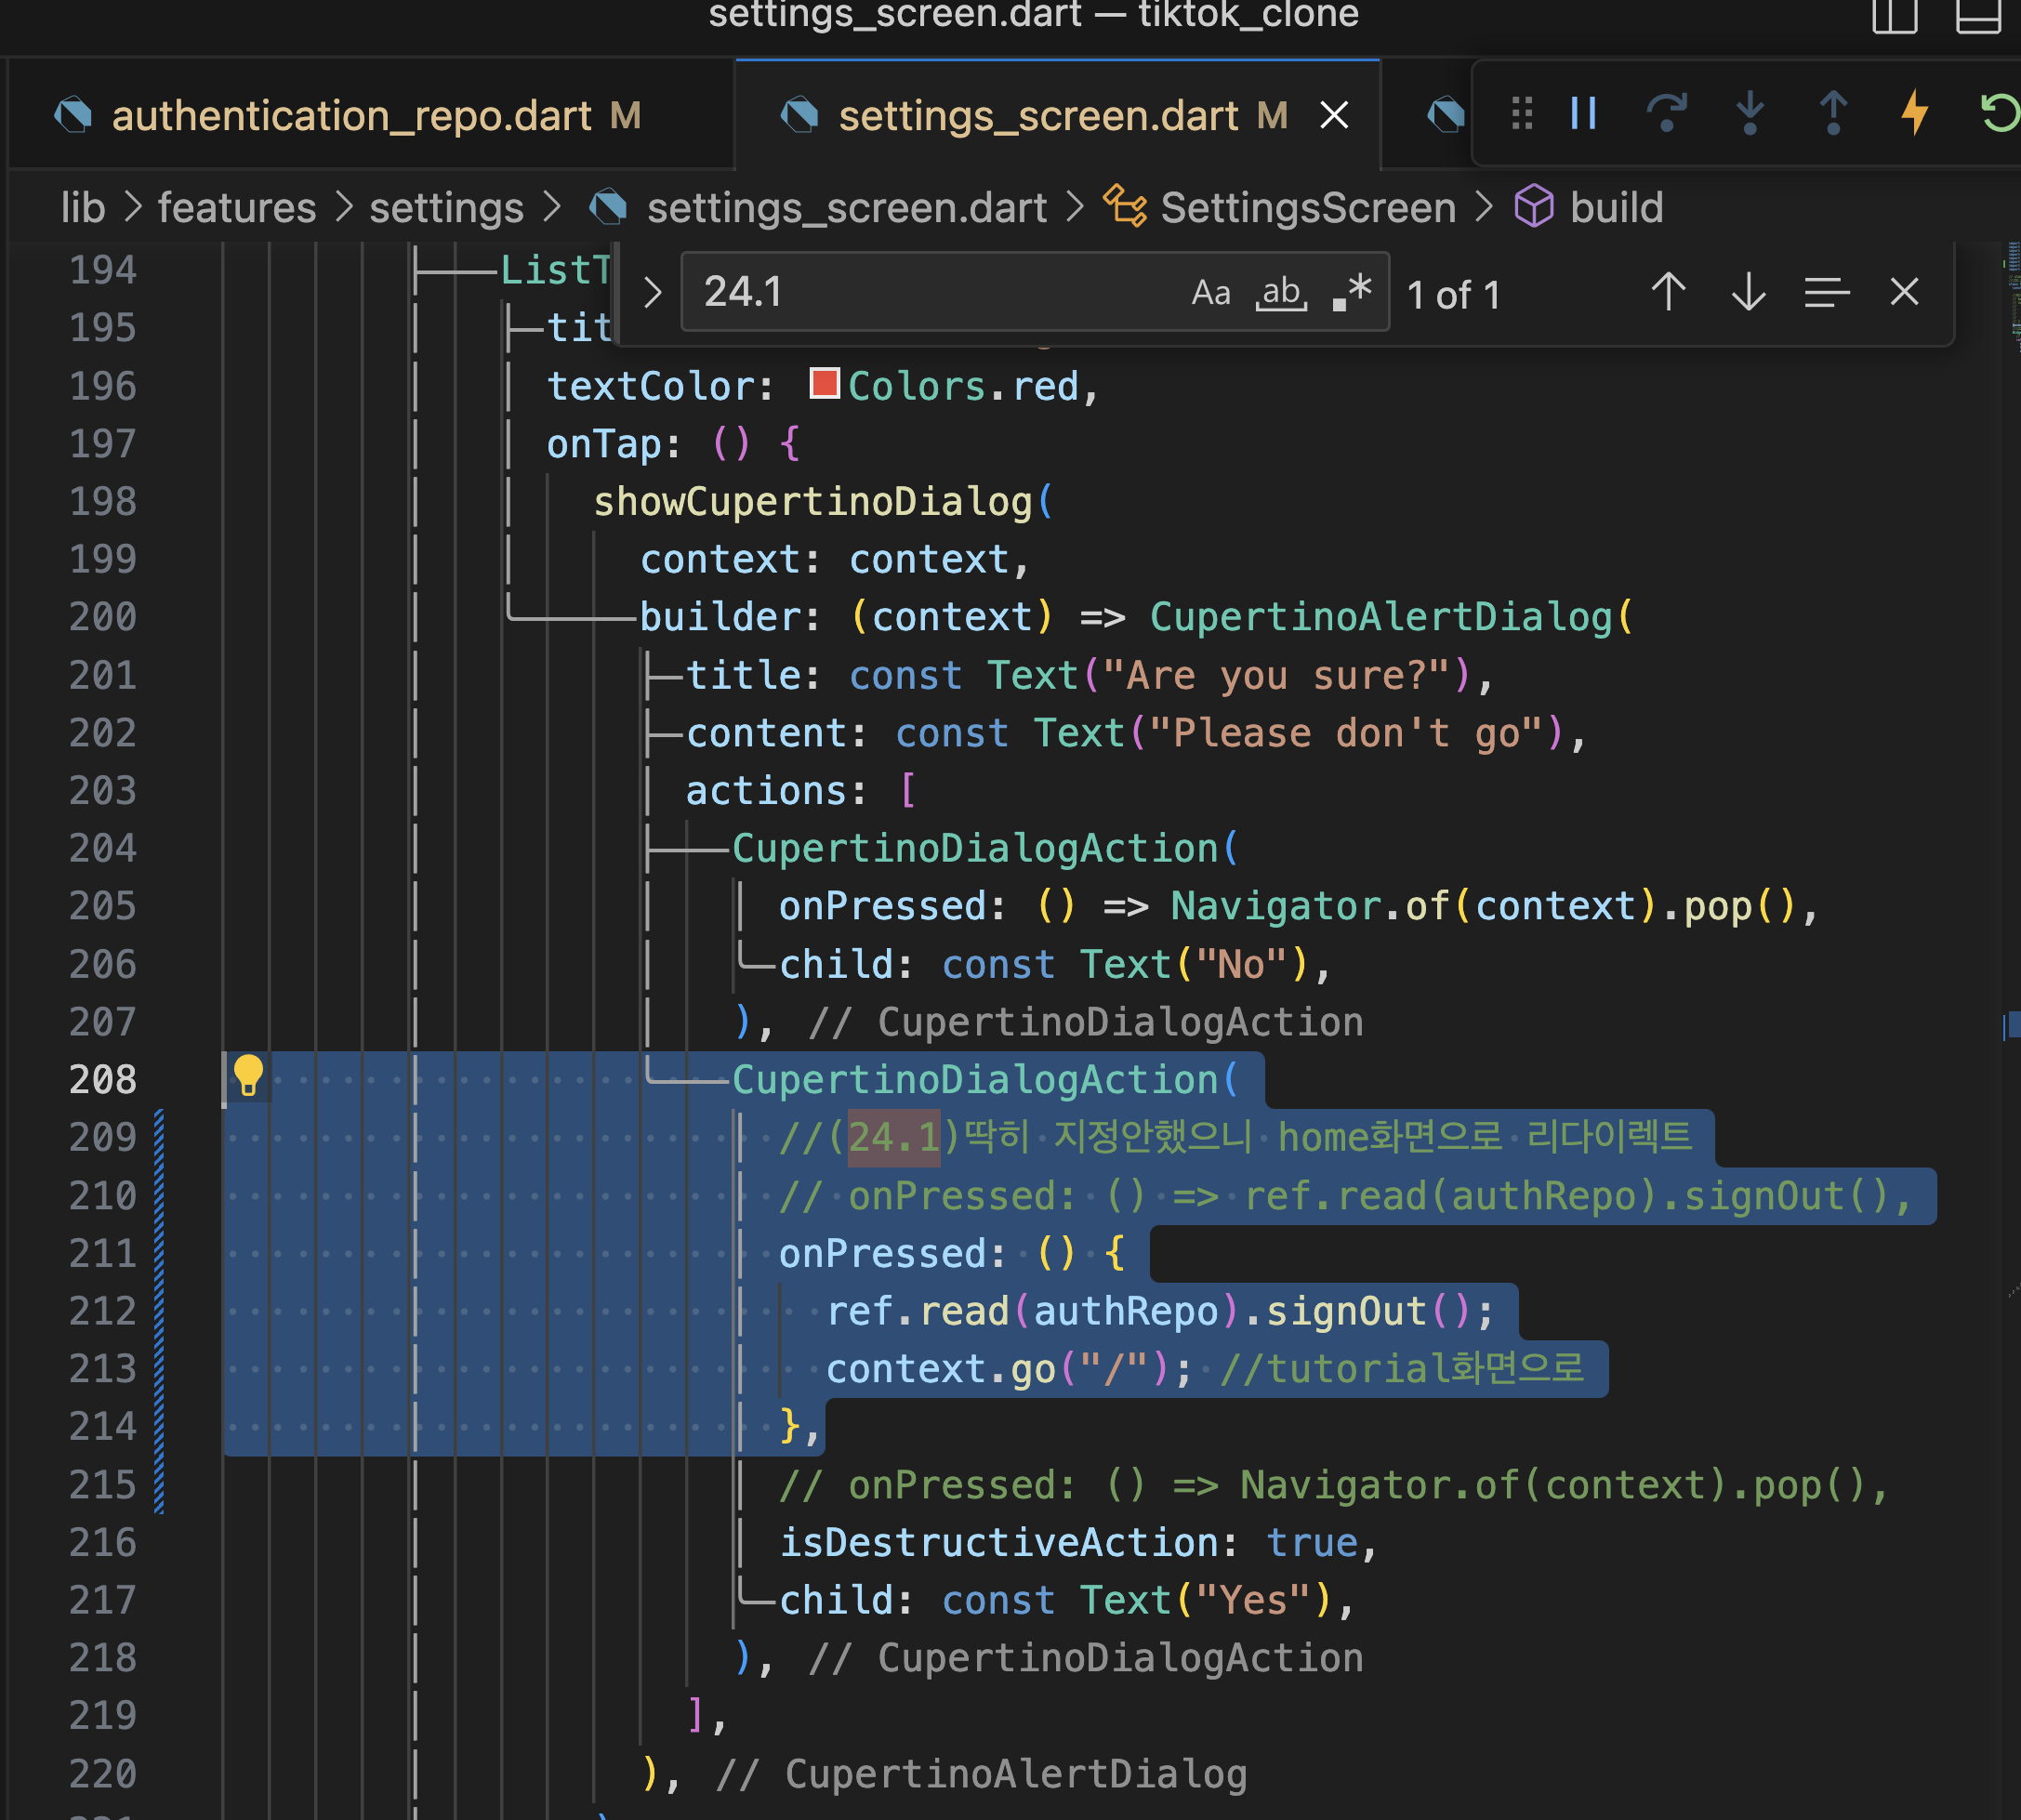Pause the debug session
Viewport: 2021px width, 1820px height.
(x=1584, y=114)
